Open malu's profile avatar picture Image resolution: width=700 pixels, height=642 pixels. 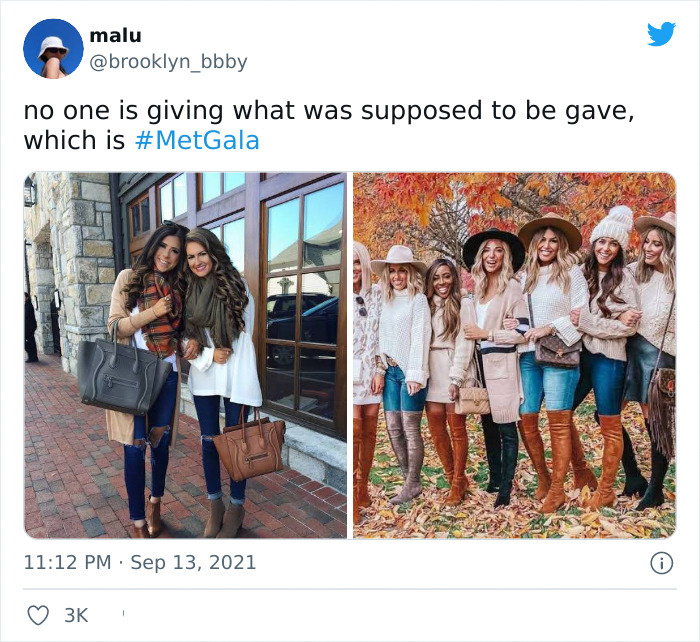53,48
